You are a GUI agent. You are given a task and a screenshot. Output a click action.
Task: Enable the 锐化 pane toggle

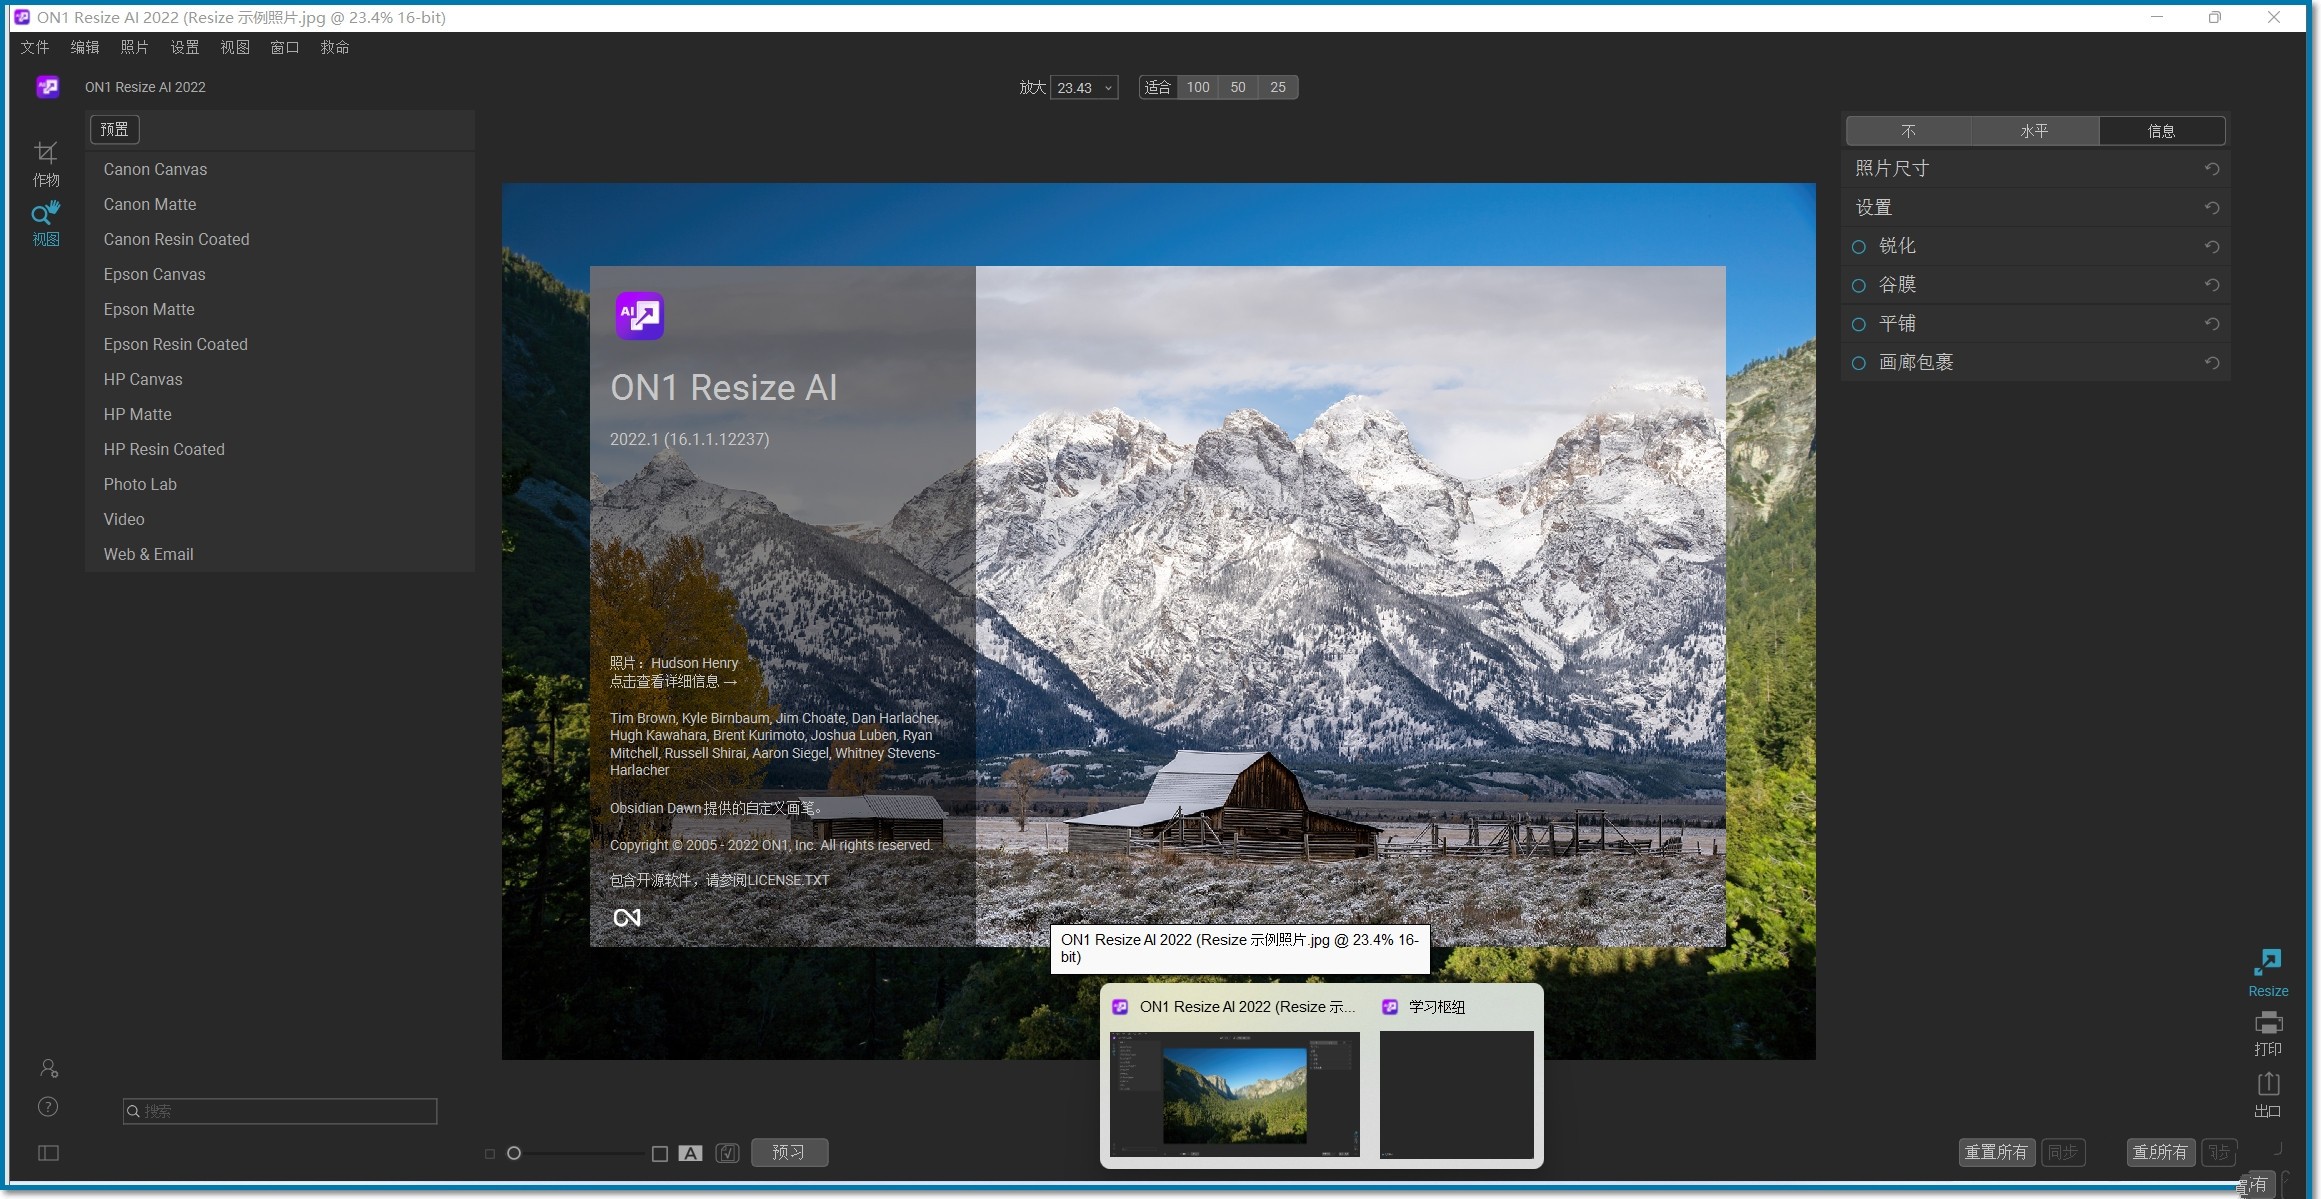pyautogui.click(x=1859, y=247)
